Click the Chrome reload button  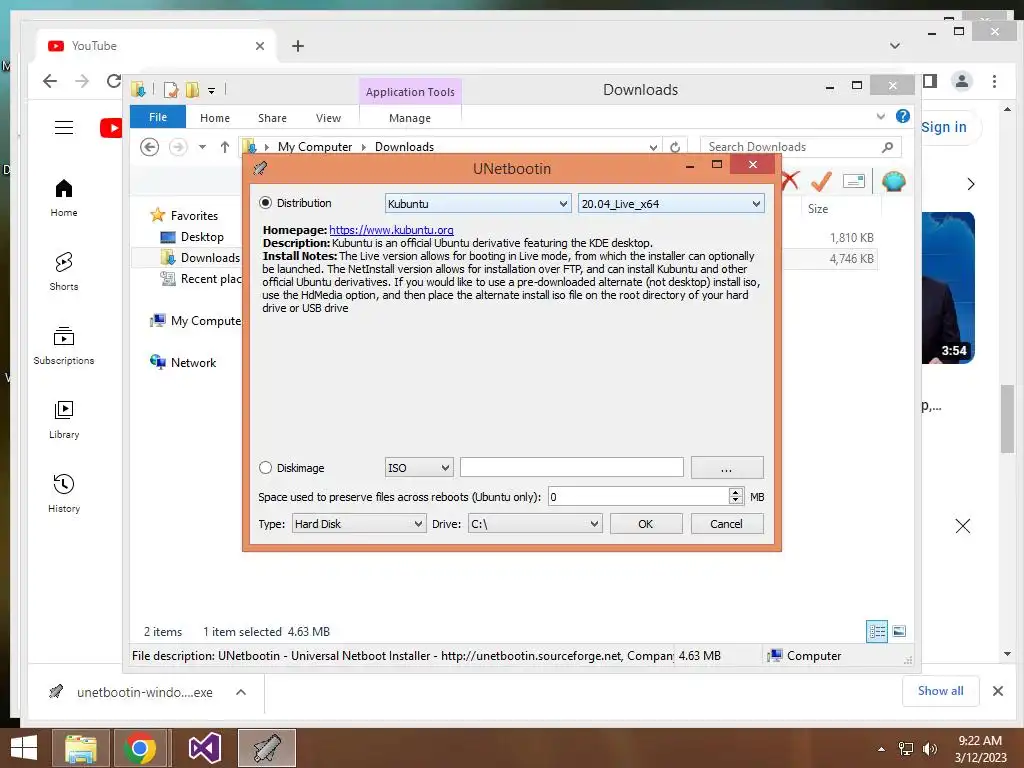tap(114, 81)
